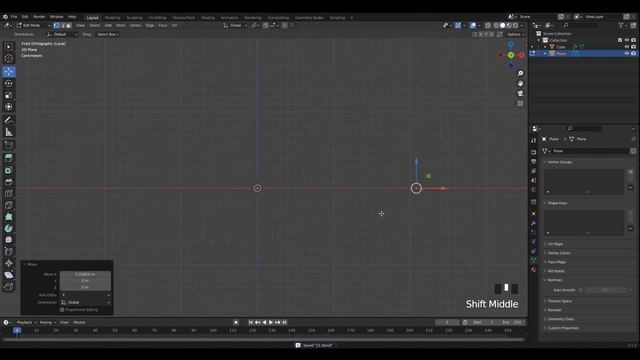Select the Loop Cut tool
The height and width of the screenshot is (360, 640).
tap(9, 193)
